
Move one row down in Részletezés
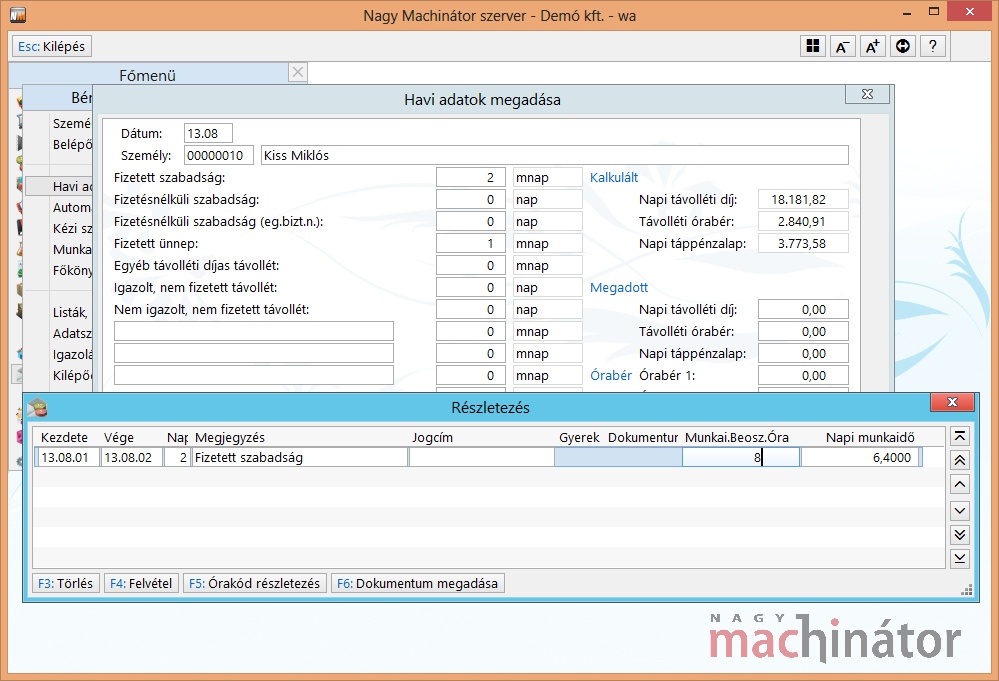coord(960,511)
